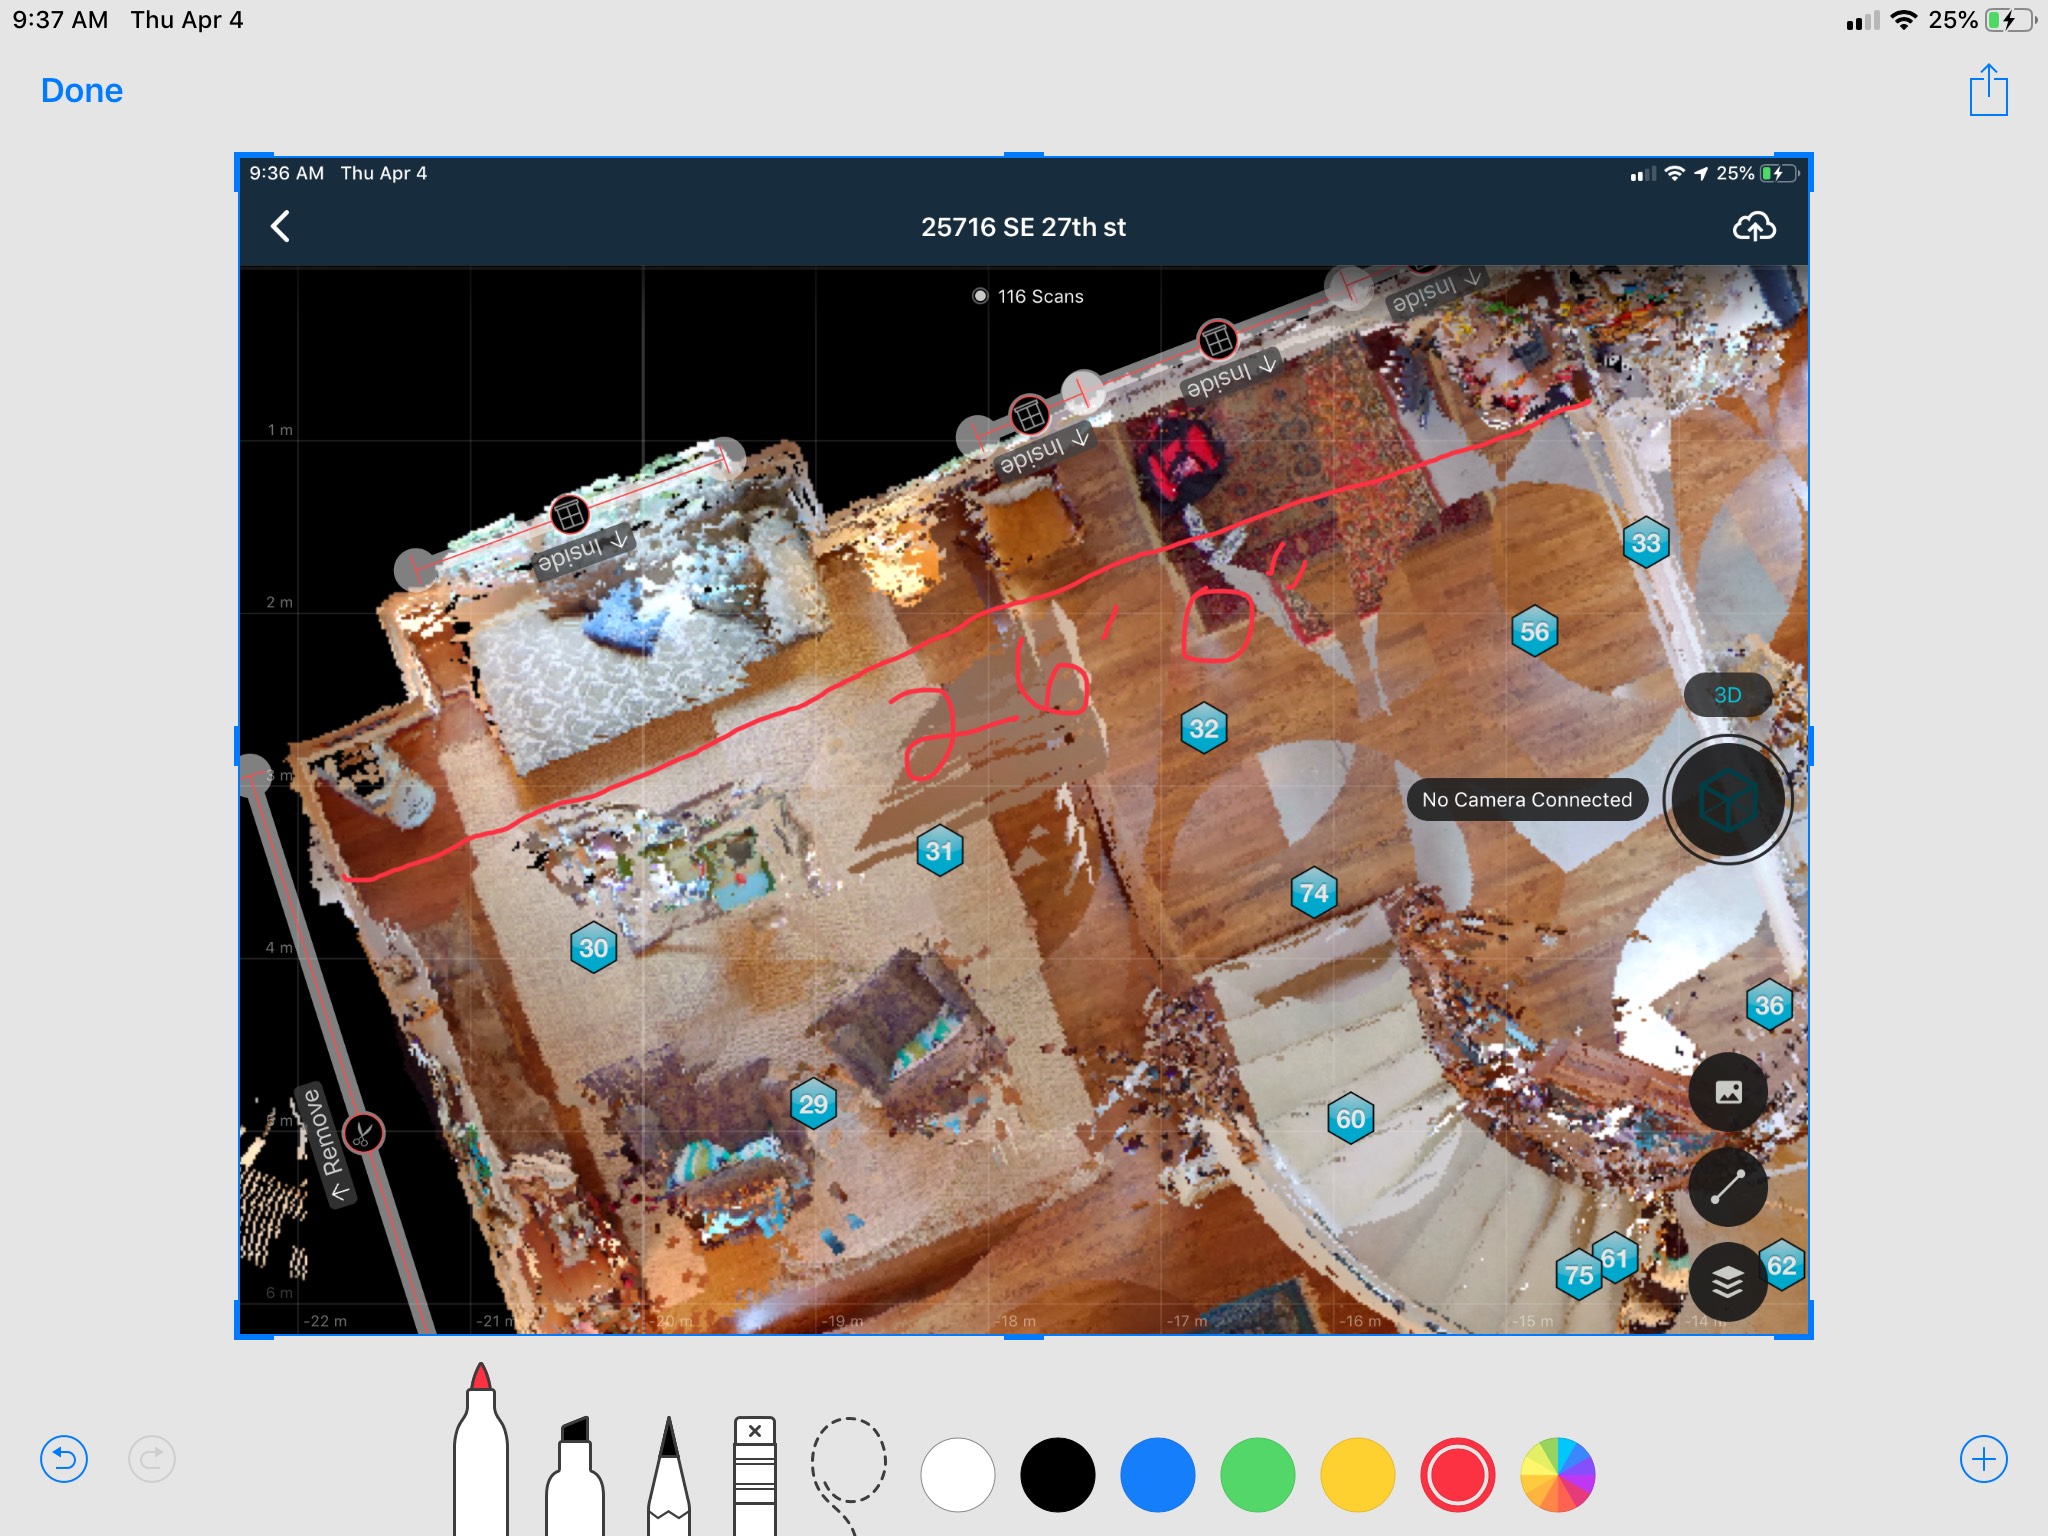Tap the redo arrow button

tap(152, 1459)
